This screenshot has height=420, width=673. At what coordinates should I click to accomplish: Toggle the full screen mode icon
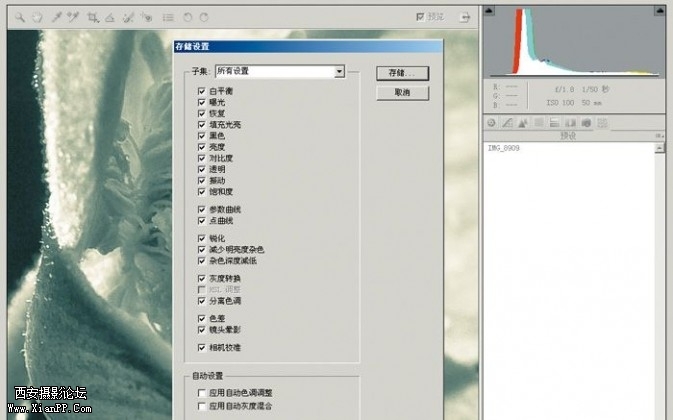[x=464, y=17]
